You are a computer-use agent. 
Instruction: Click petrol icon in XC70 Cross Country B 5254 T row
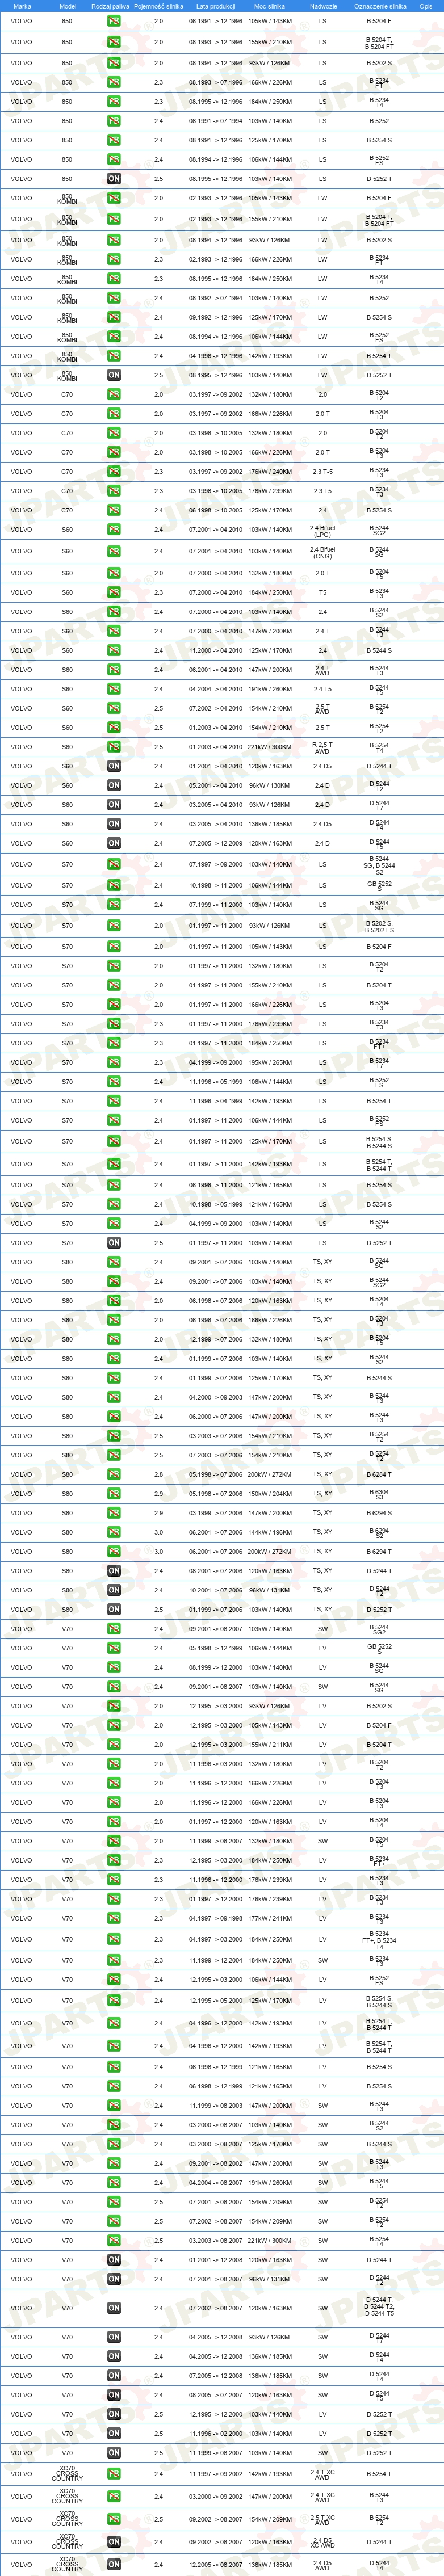(114, 2474)
